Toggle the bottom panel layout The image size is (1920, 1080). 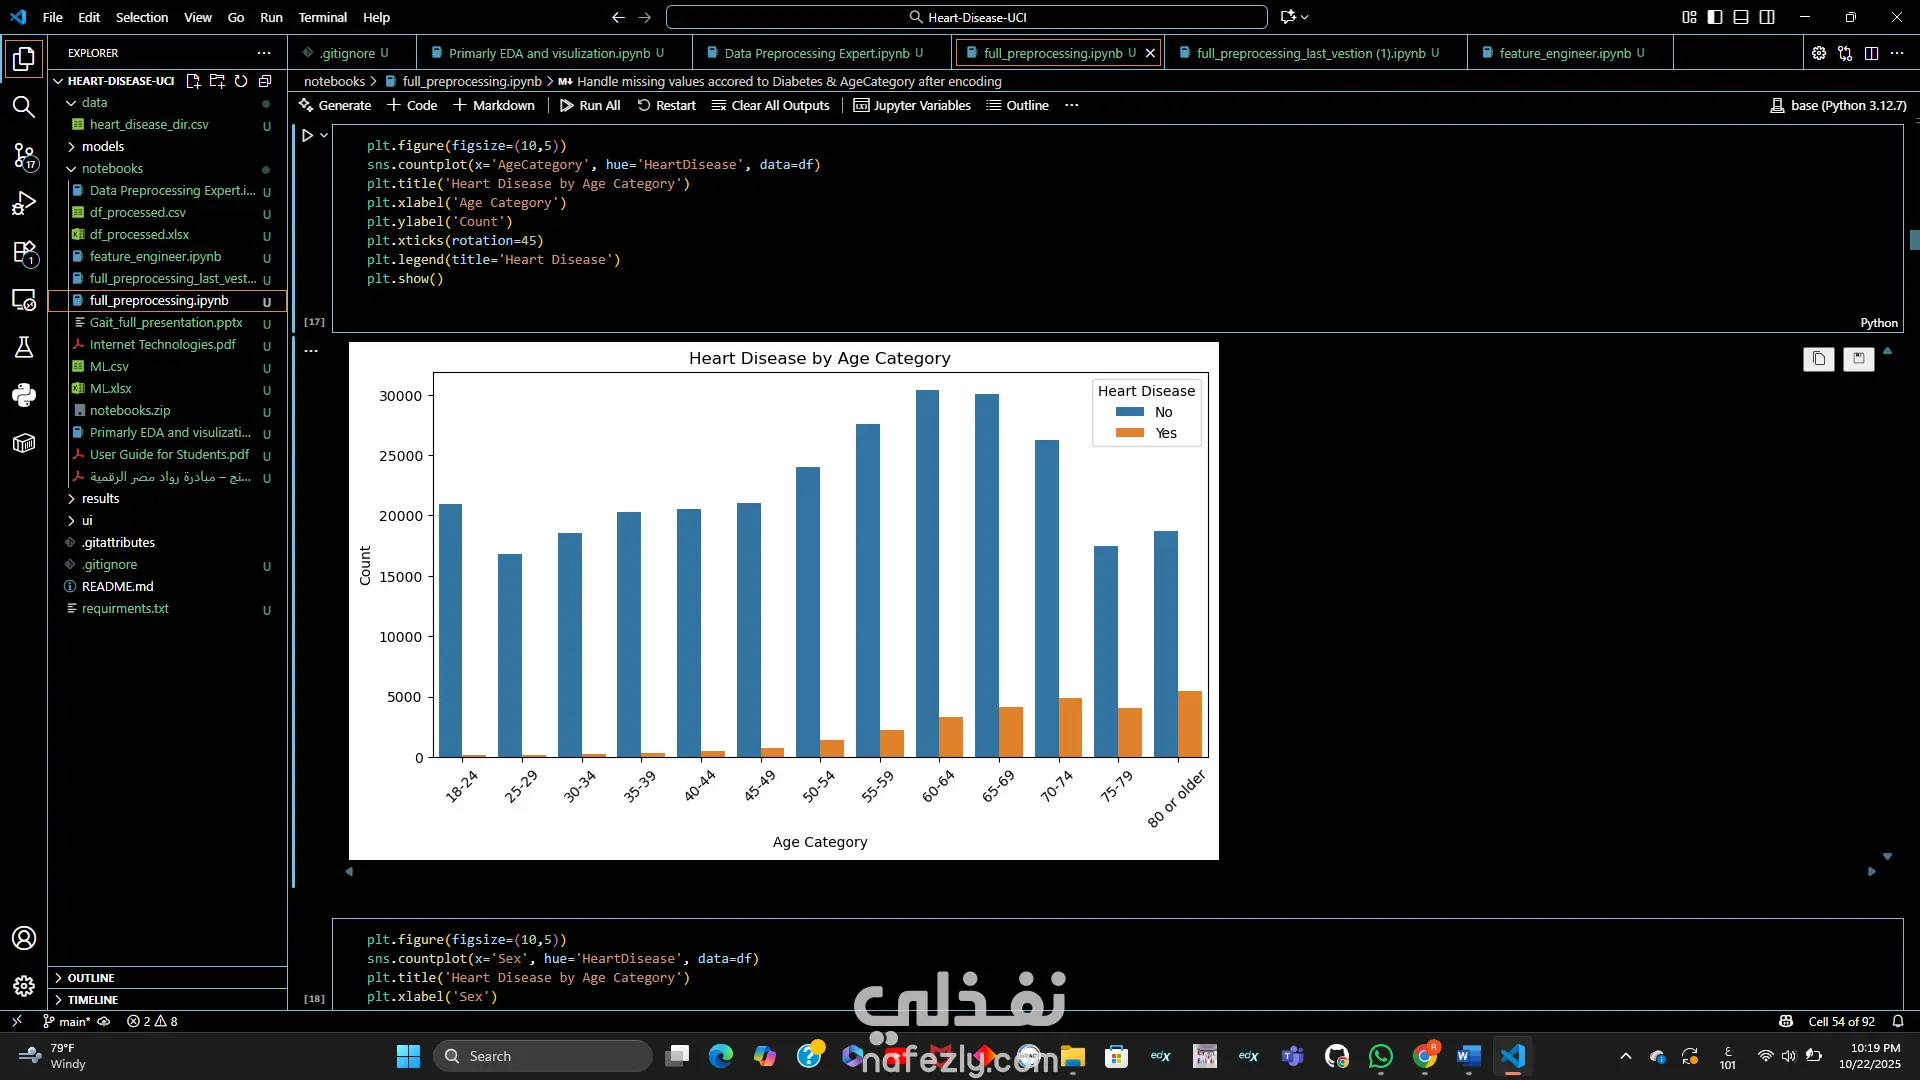coord(1741,17)
